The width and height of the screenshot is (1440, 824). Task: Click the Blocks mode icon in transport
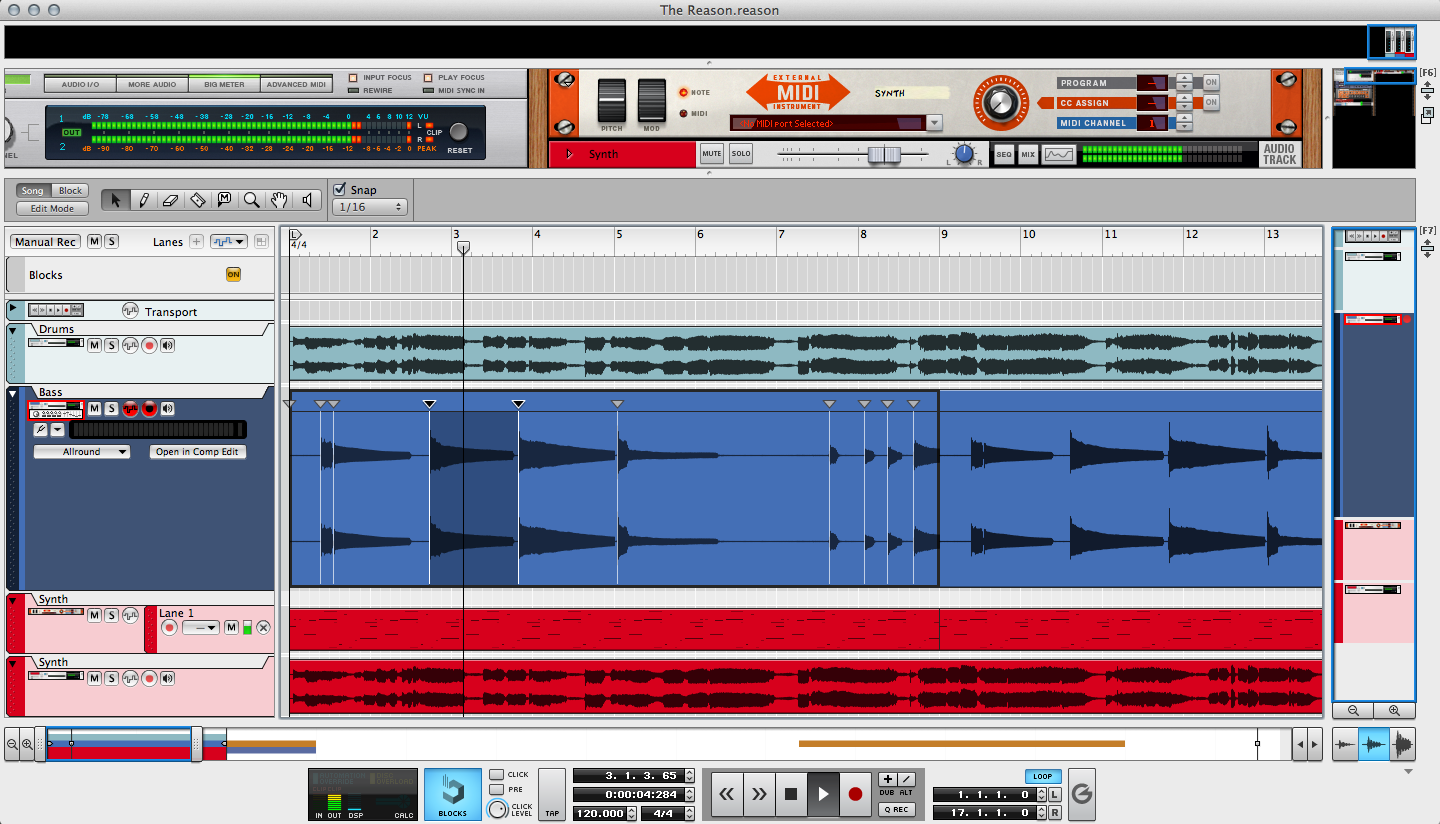pos(451,793)
